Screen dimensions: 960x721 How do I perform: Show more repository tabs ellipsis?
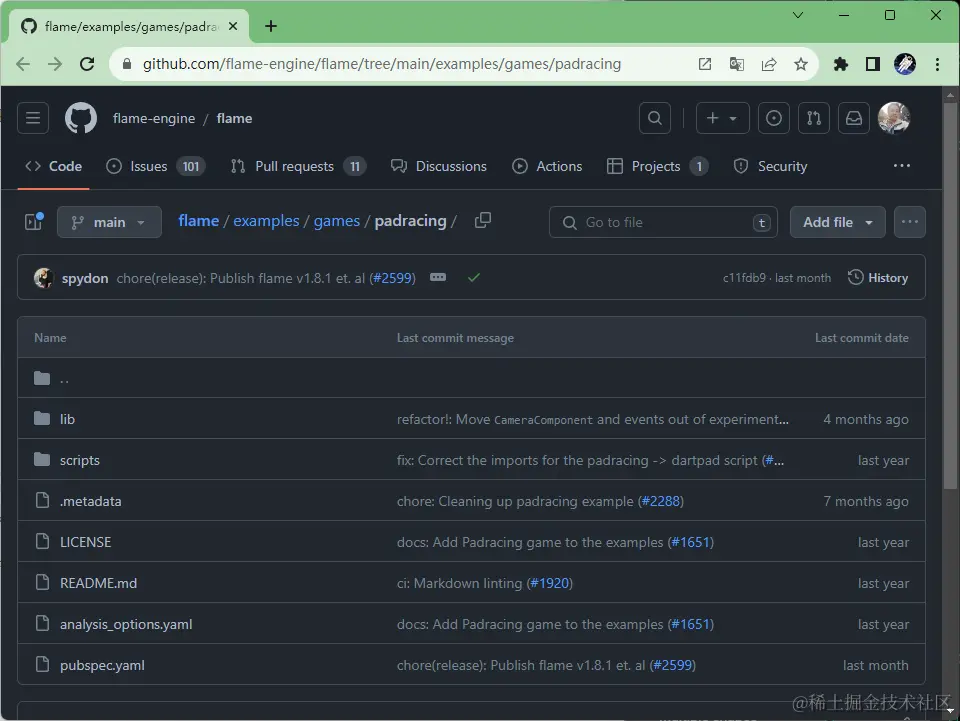click(x=901, y=166)
